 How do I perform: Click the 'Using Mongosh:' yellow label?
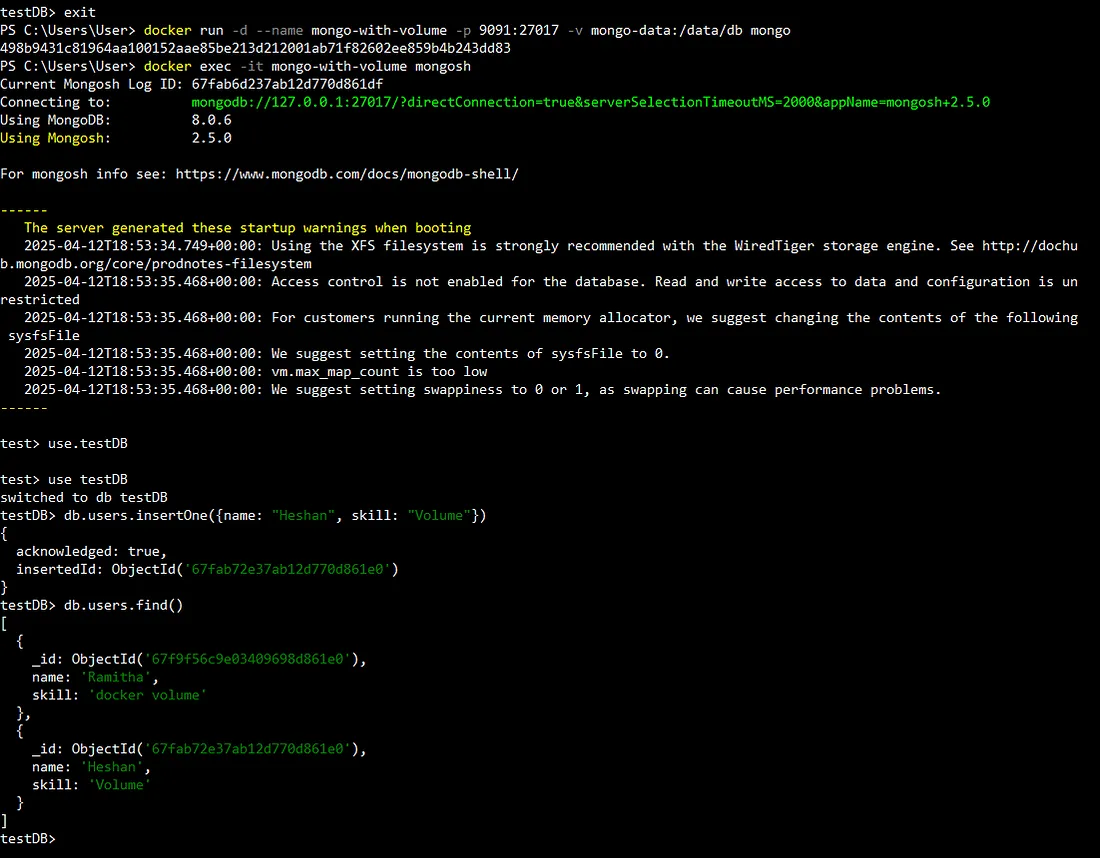[x=55, y=138]
